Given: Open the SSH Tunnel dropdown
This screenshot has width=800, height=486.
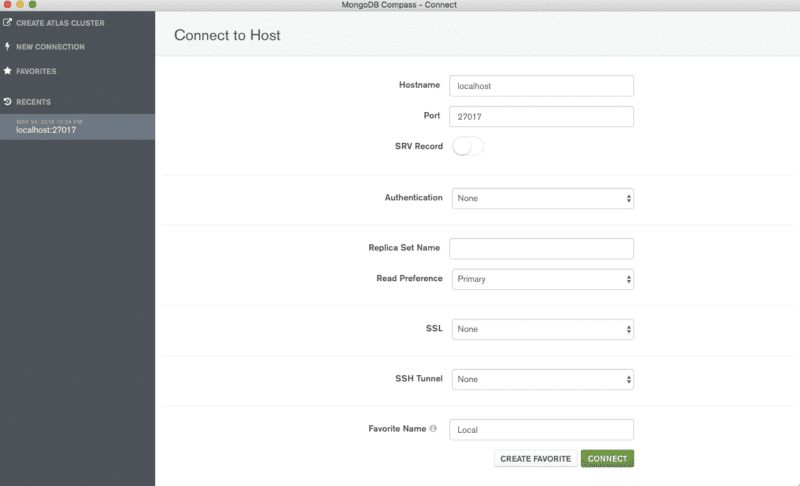Looking at the screenshot, I should (542, 379).
